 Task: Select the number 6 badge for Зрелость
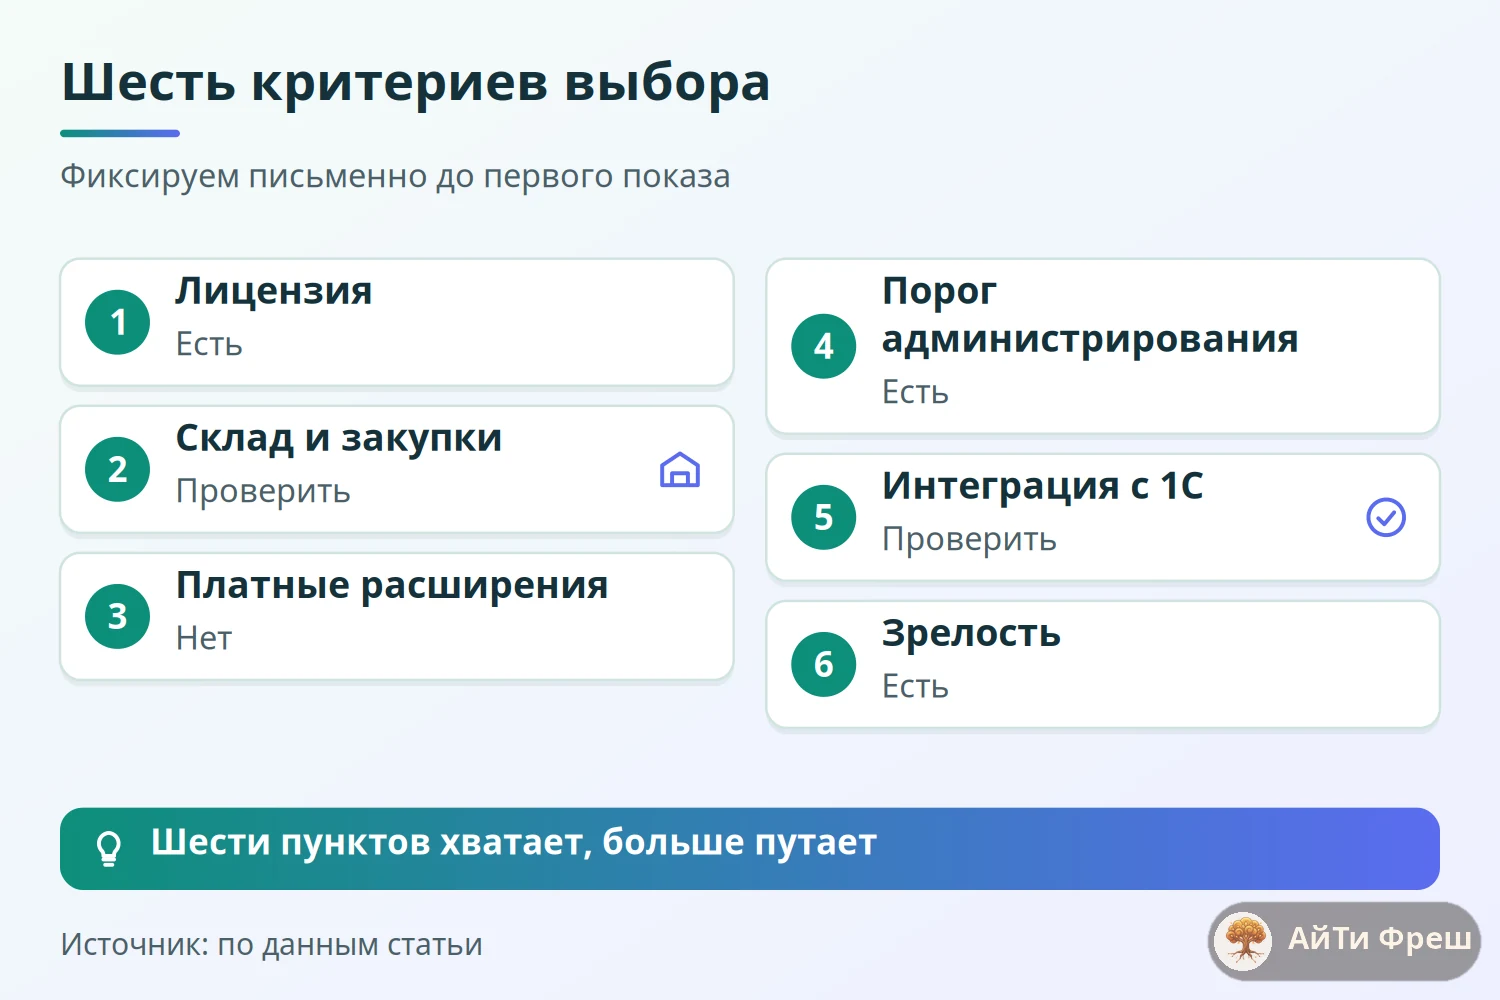tap(824, 664)
